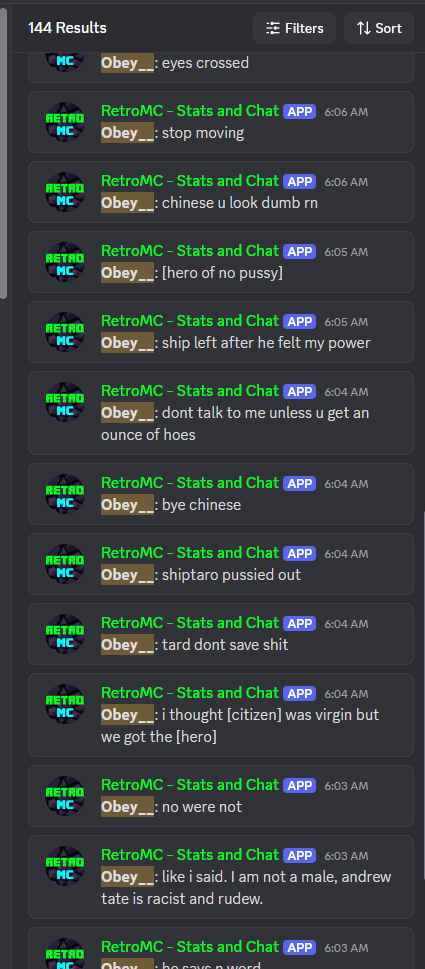Open the Sort dropdown
The image size is (425, 969).
[x=379, y=28]
